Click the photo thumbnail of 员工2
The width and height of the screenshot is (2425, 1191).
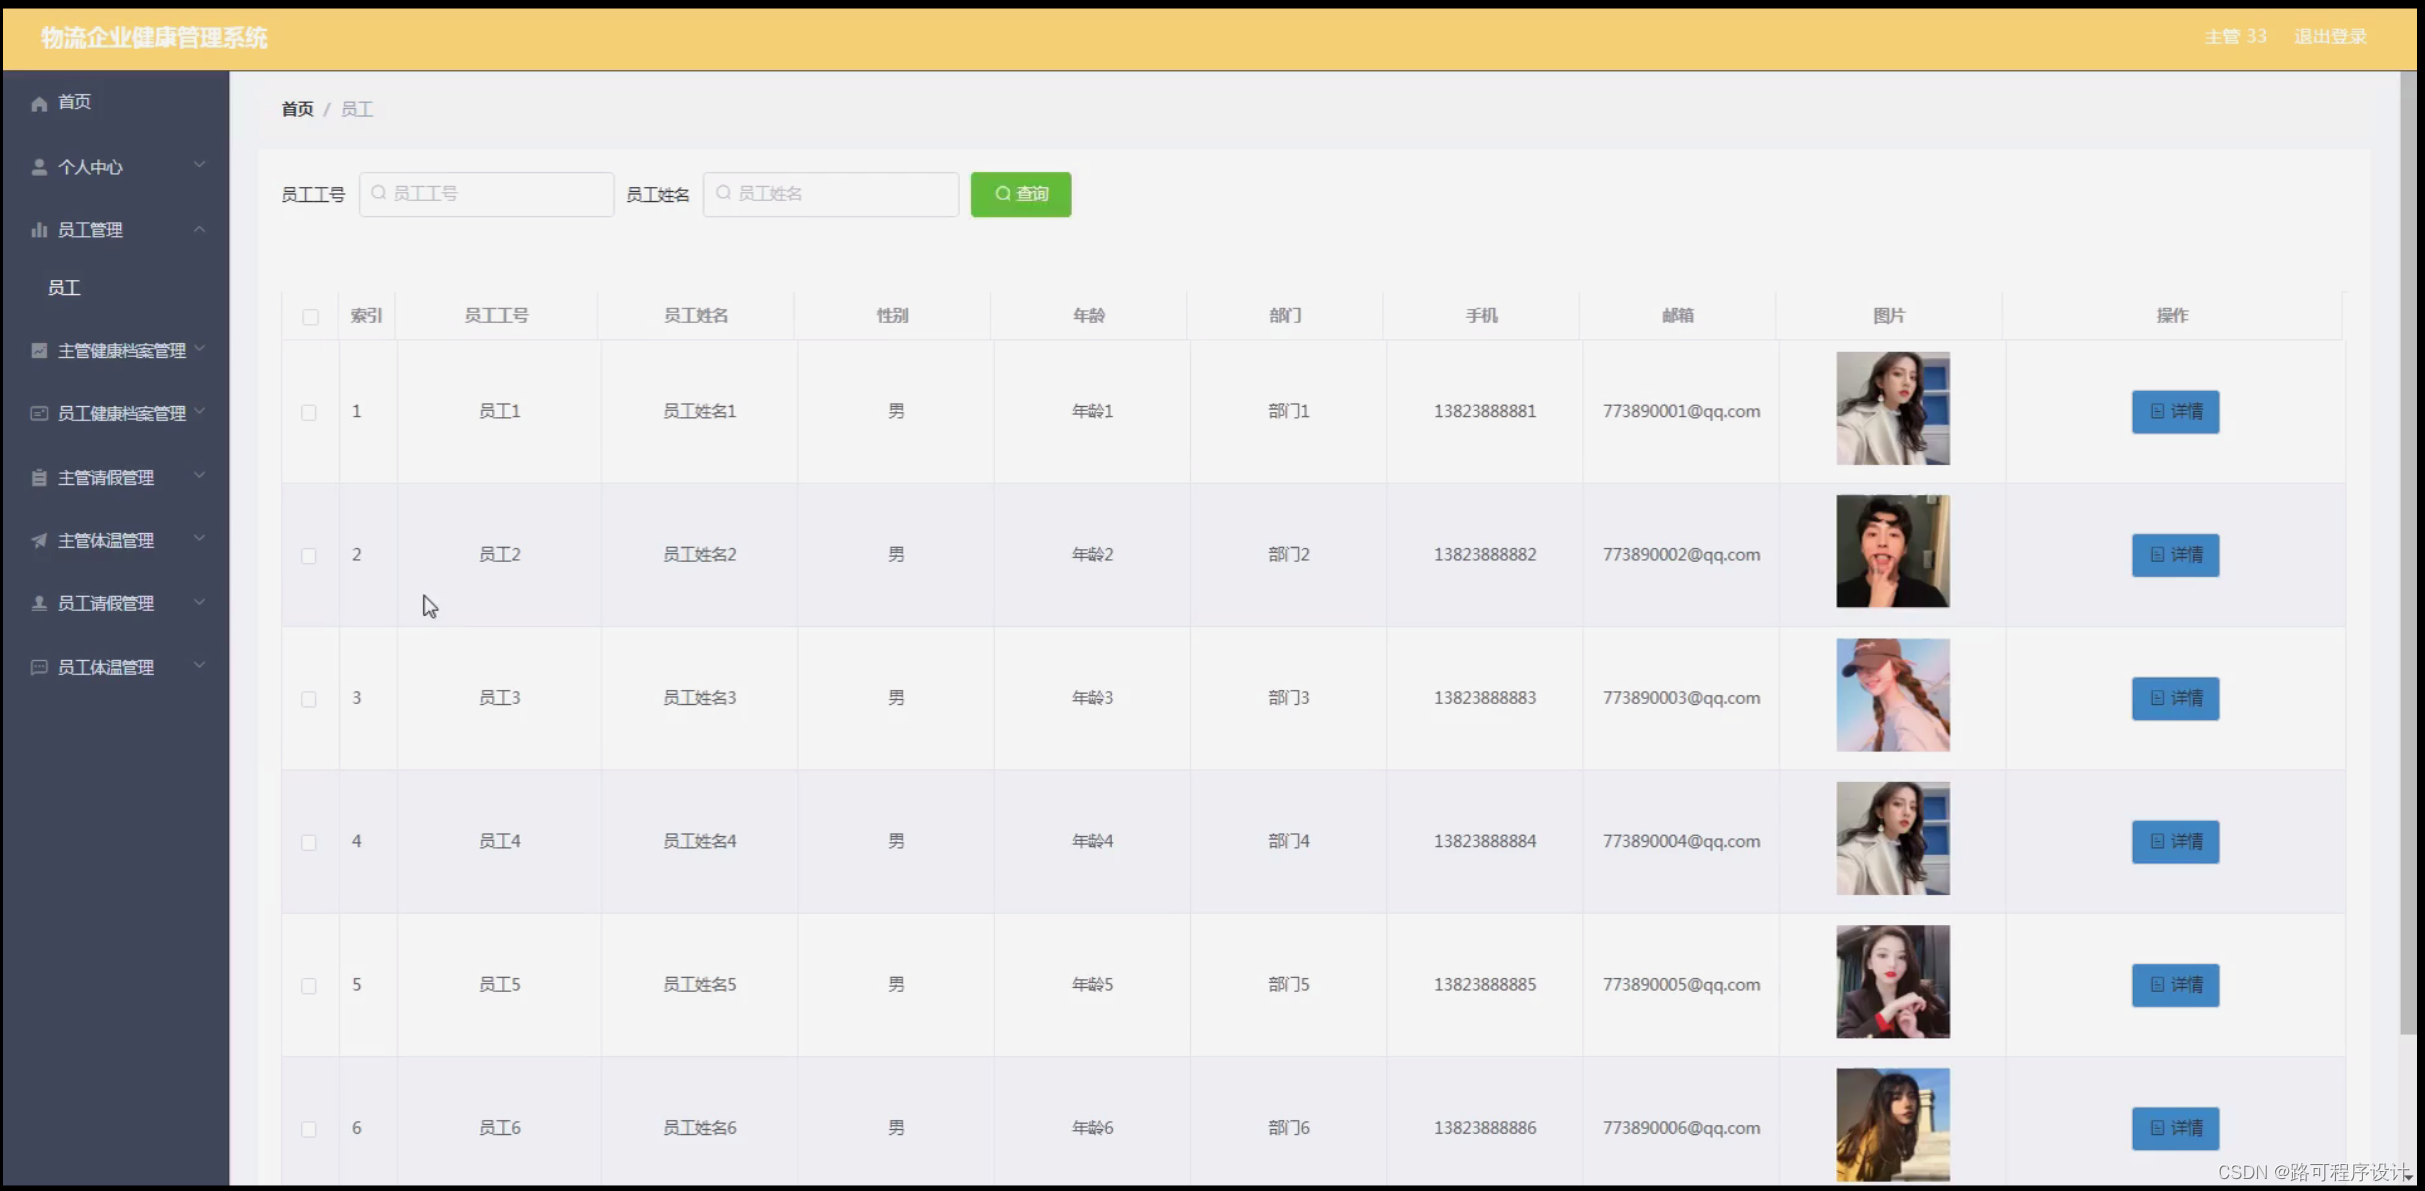click(x=1892, y=551)
